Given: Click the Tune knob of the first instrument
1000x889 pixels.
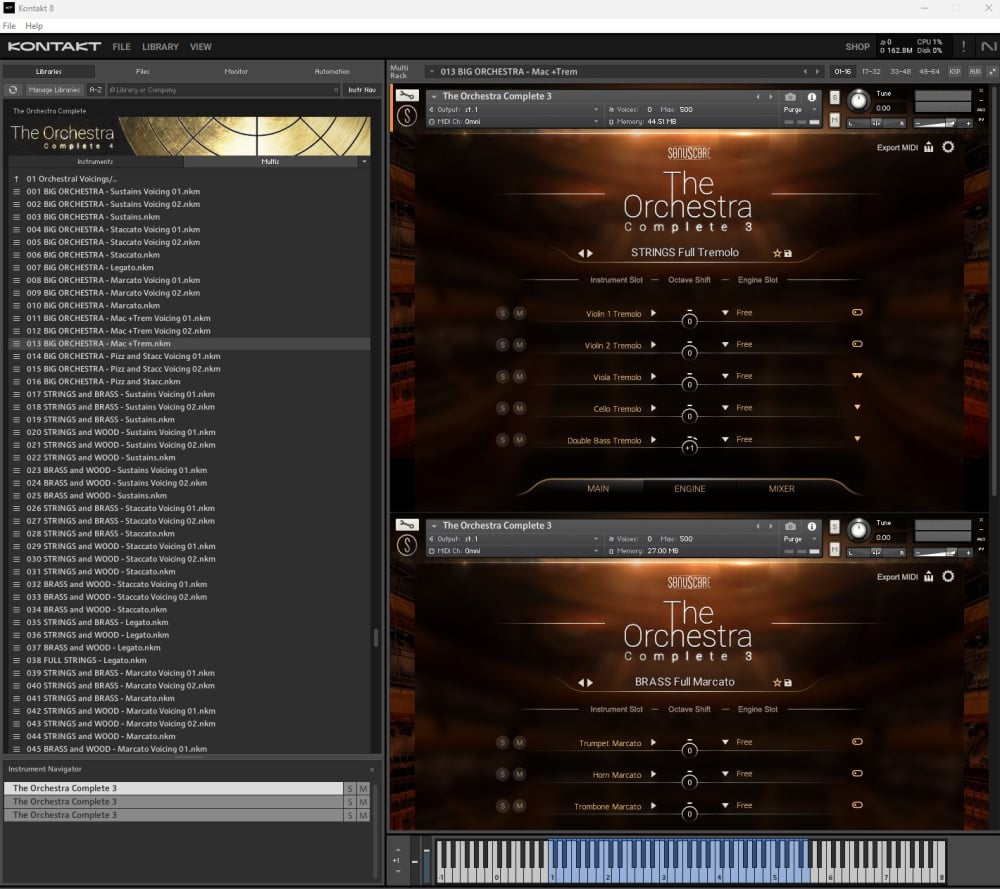Looking at the screenshot, I should (x=858, y=100).
